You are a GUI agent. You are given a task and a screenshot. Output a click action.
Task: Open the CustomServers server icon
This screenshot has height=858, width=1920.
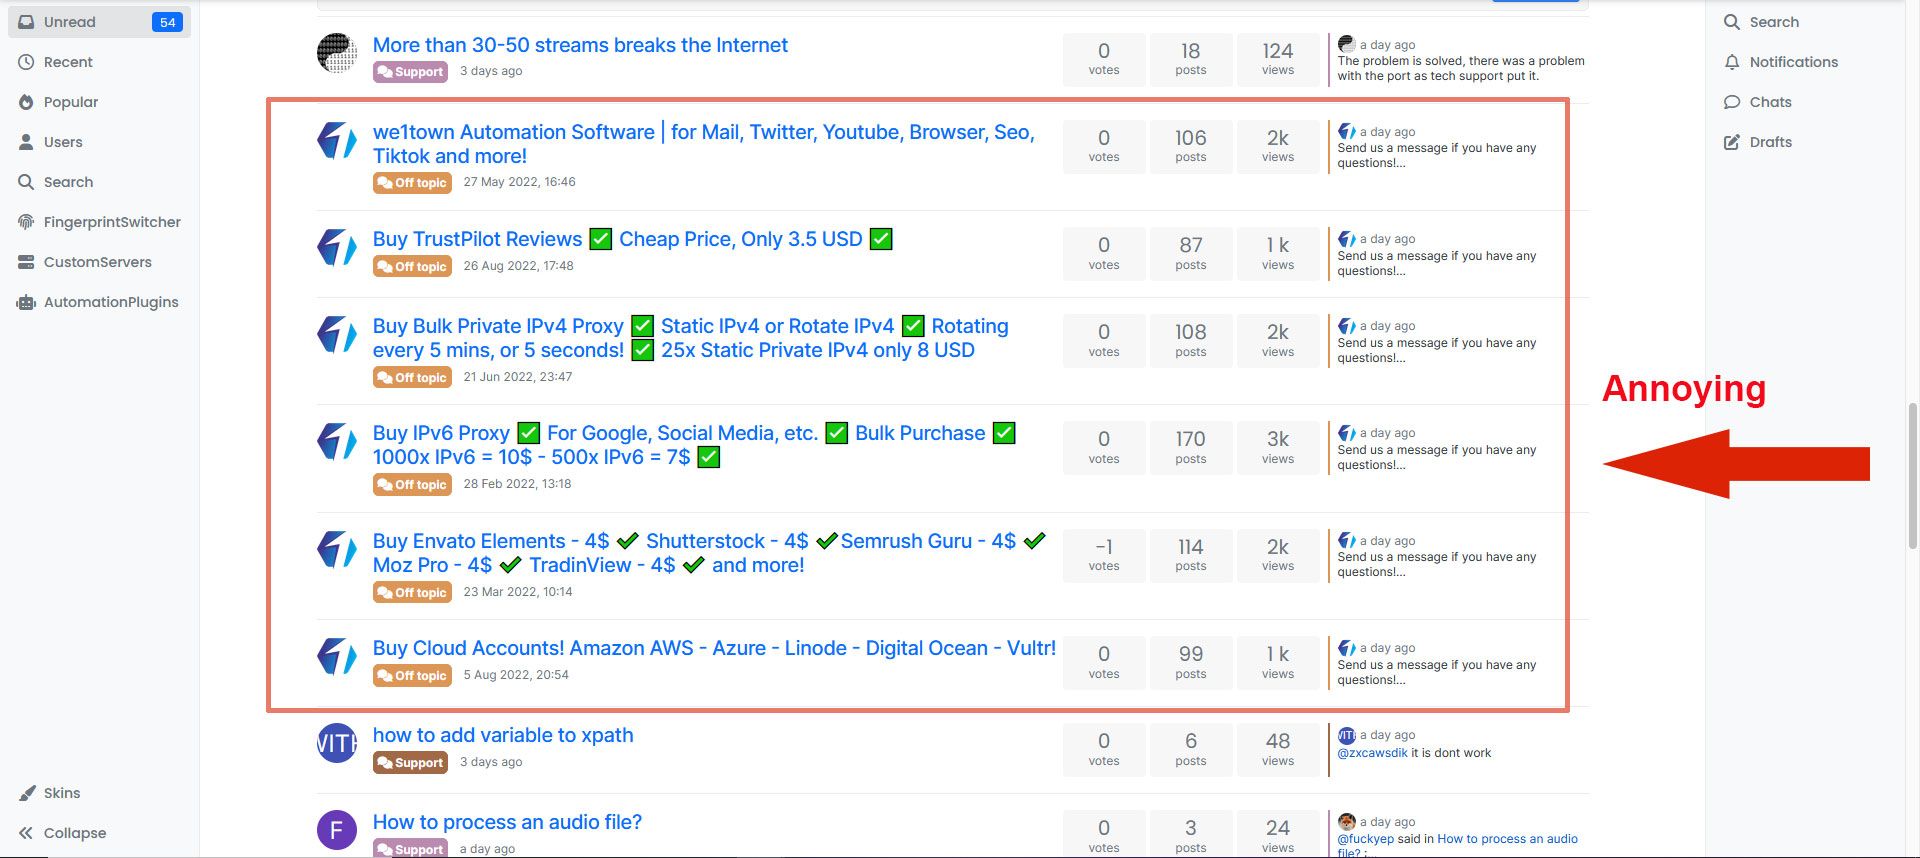[26, 262]
